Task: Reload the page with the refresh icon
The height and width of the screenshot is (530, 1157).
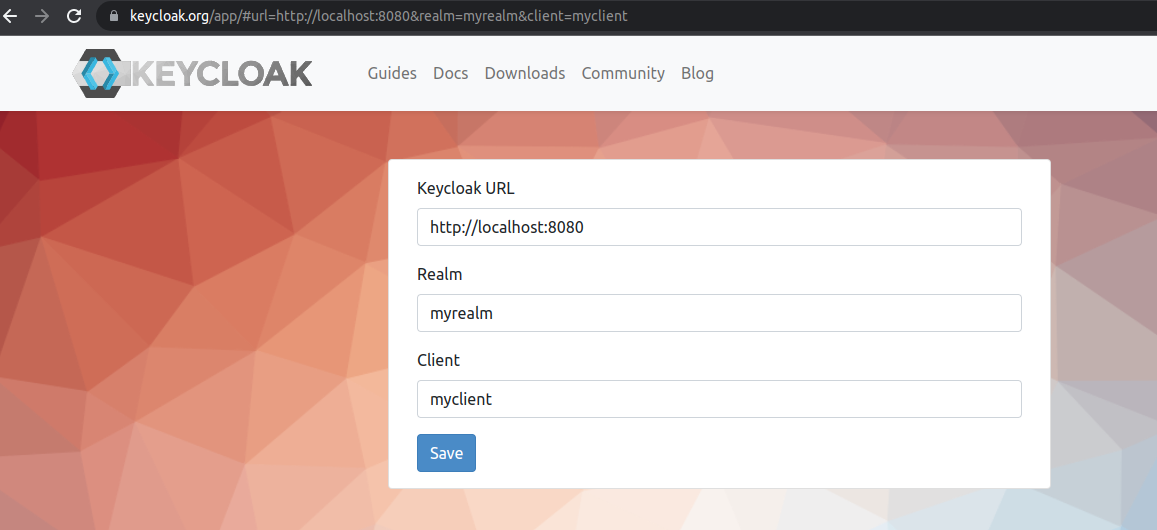Action: (74, 16)
